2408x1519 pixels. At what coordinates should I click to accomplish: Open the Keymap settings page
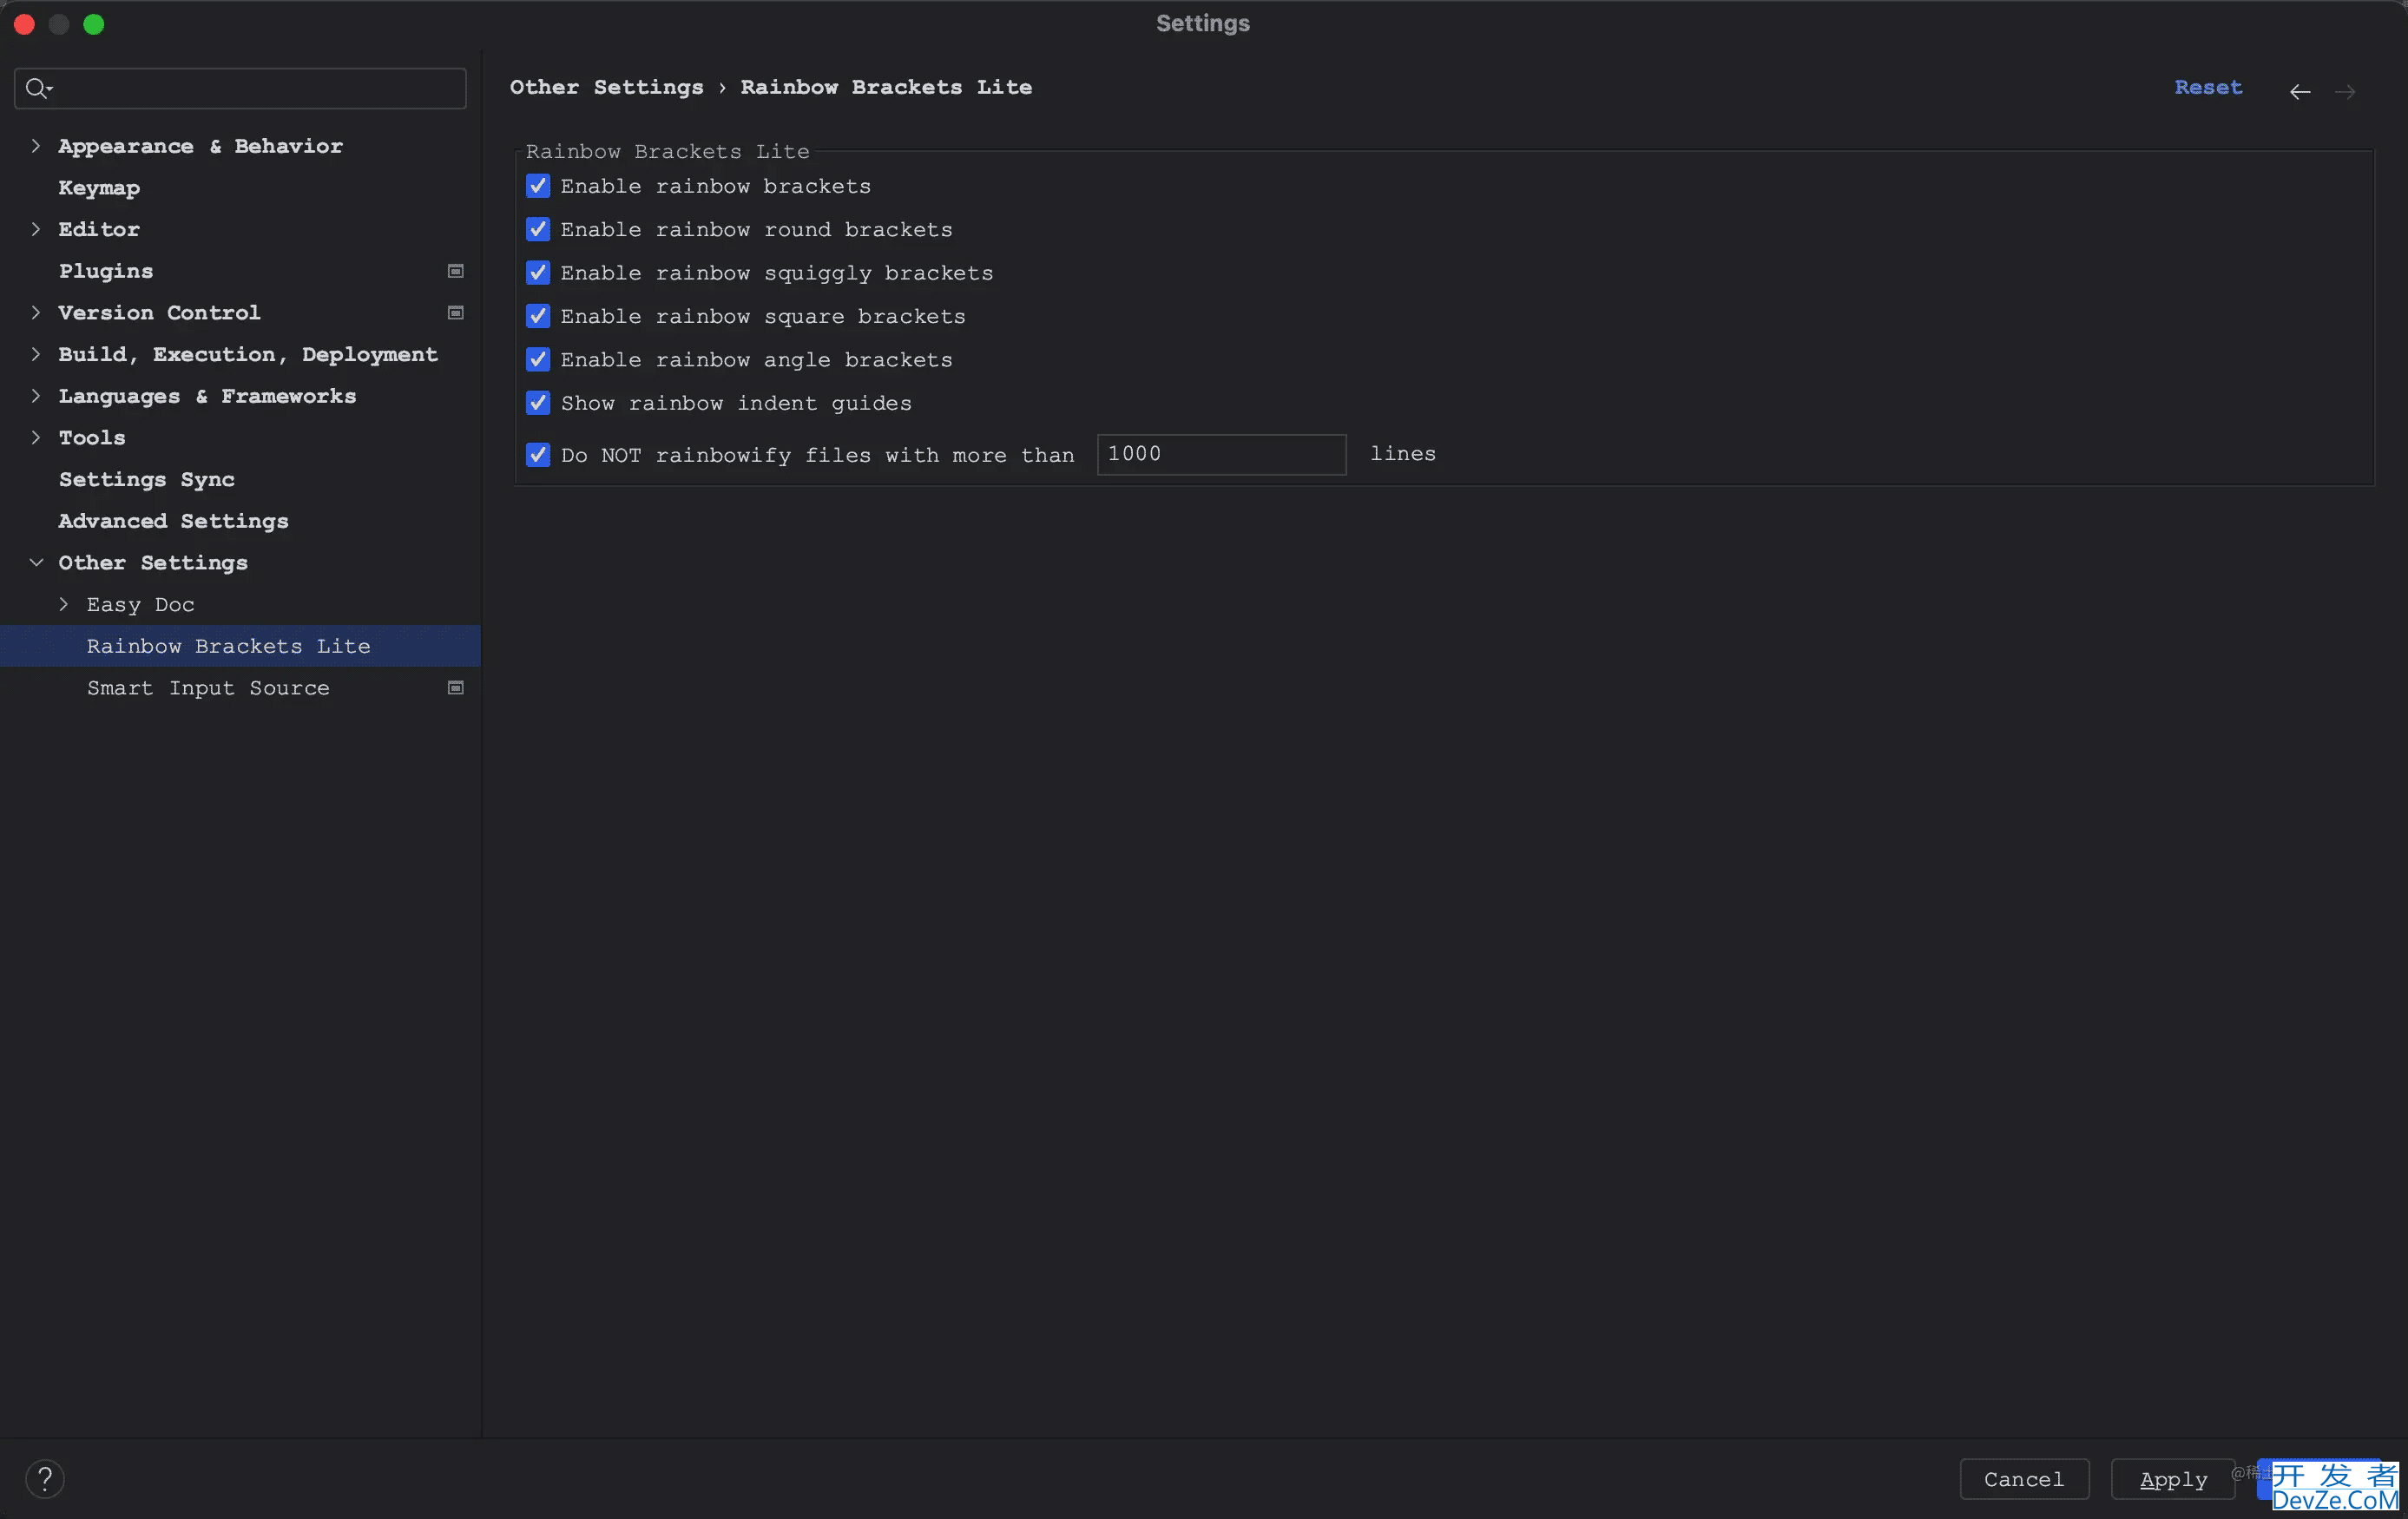[x=99, y=188]
